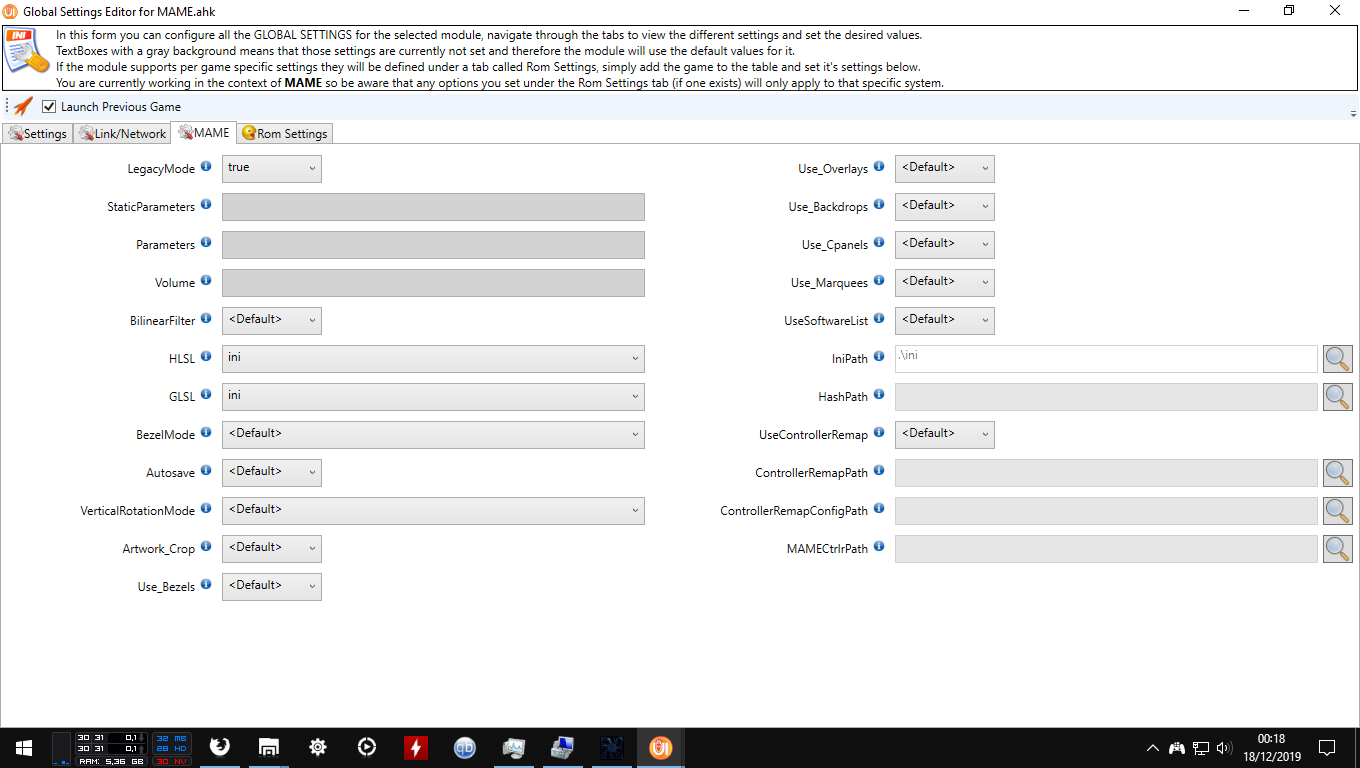Click info icon next to StaticParameters
1360x768 pixels.
pyautogui.click(x=206, y=205)
